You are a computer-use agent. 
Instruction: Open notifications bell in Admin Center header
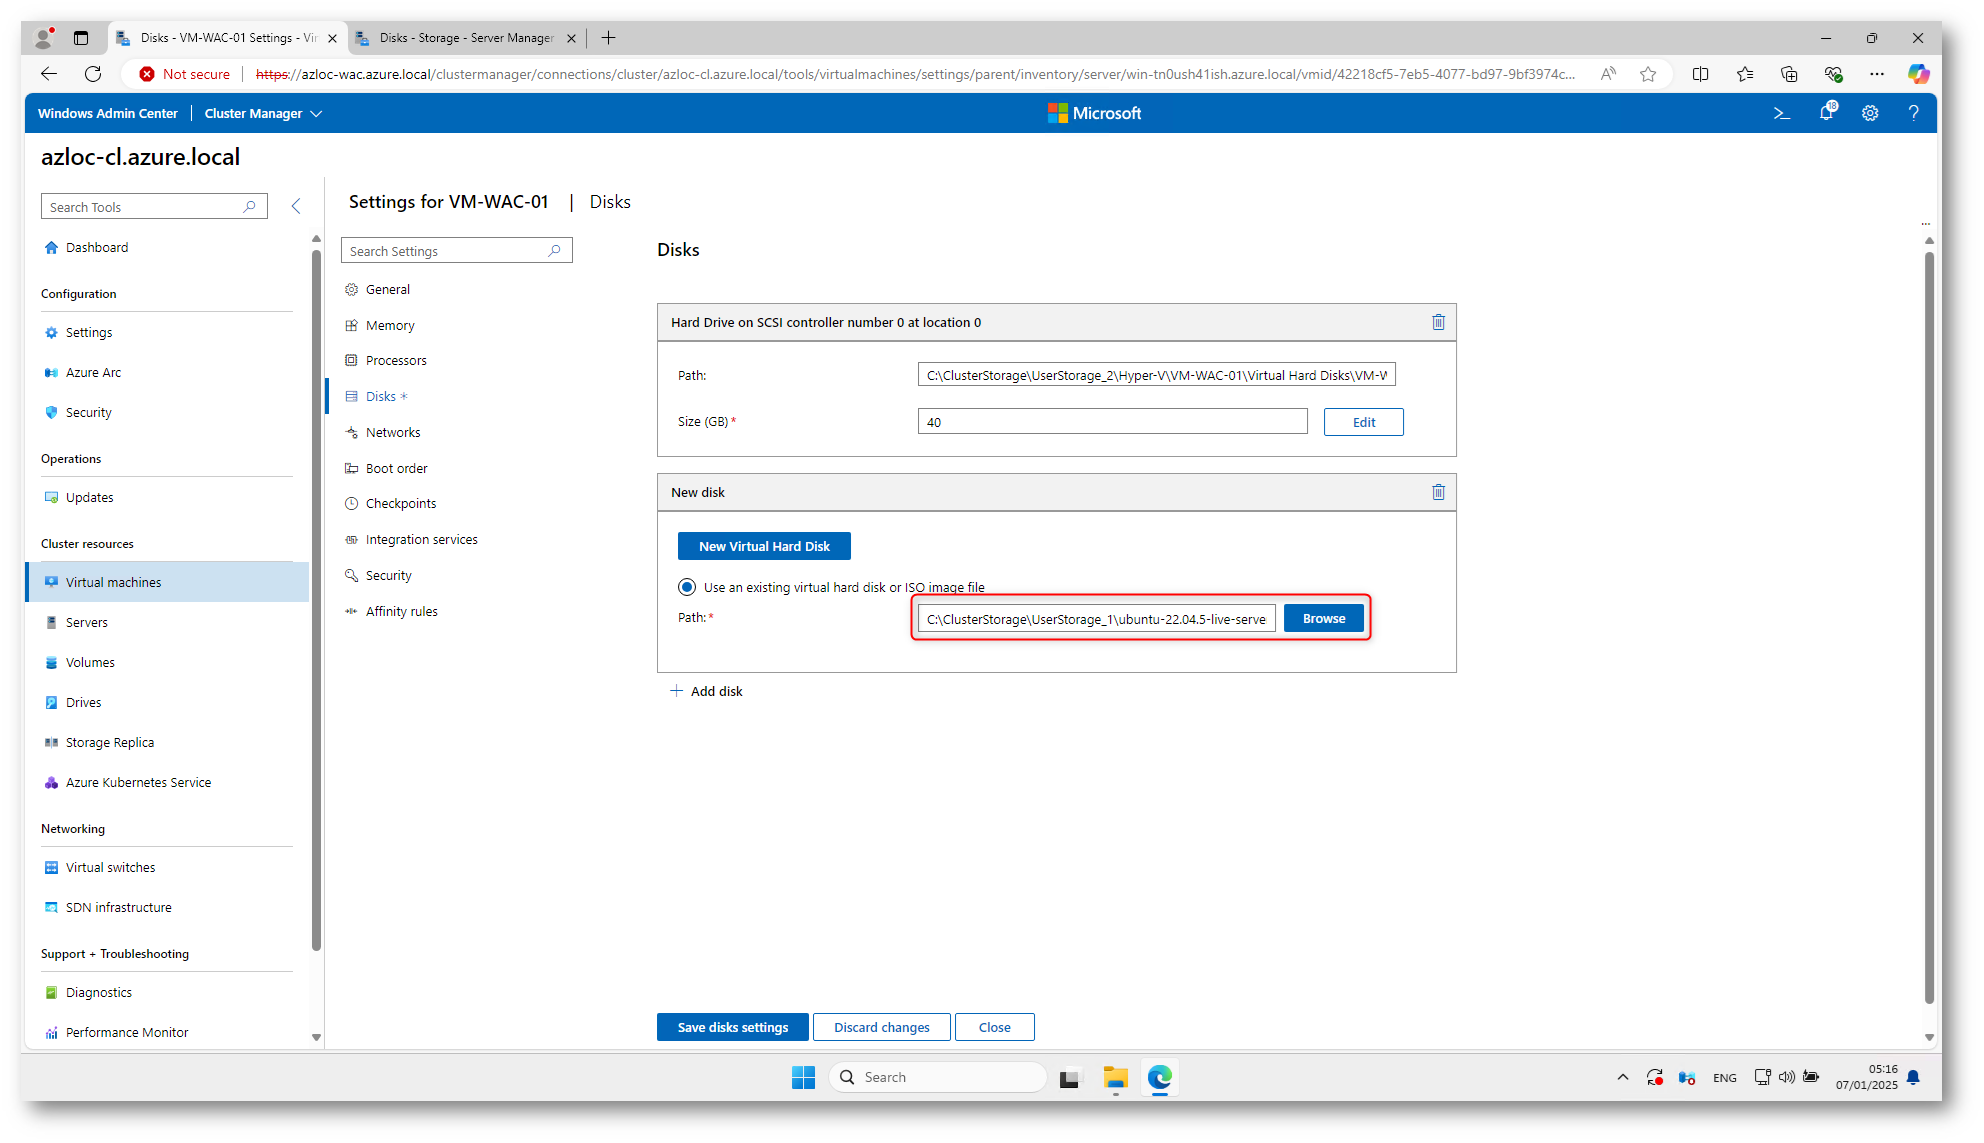coord(1827,112)
